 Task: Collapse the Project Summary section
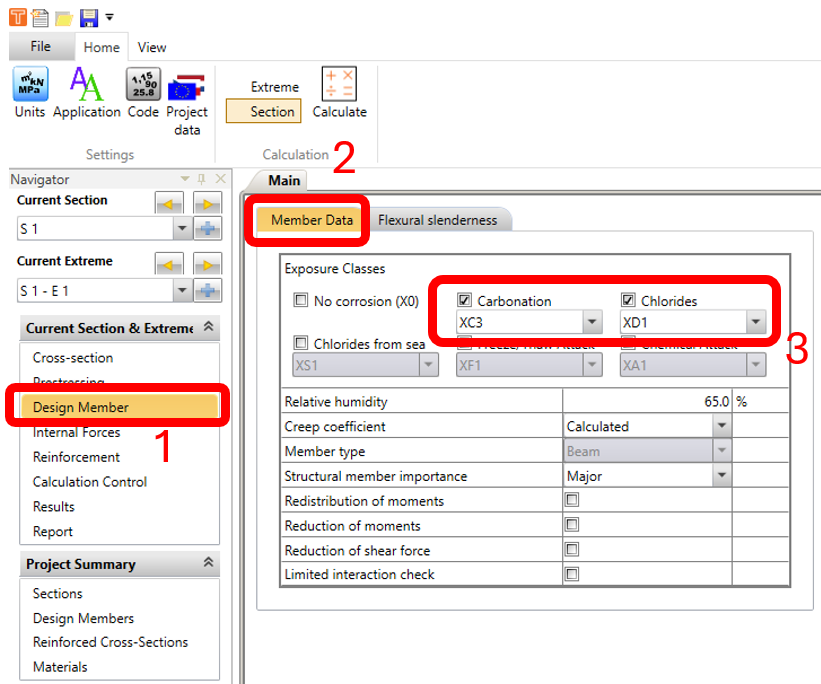(208, 564)
